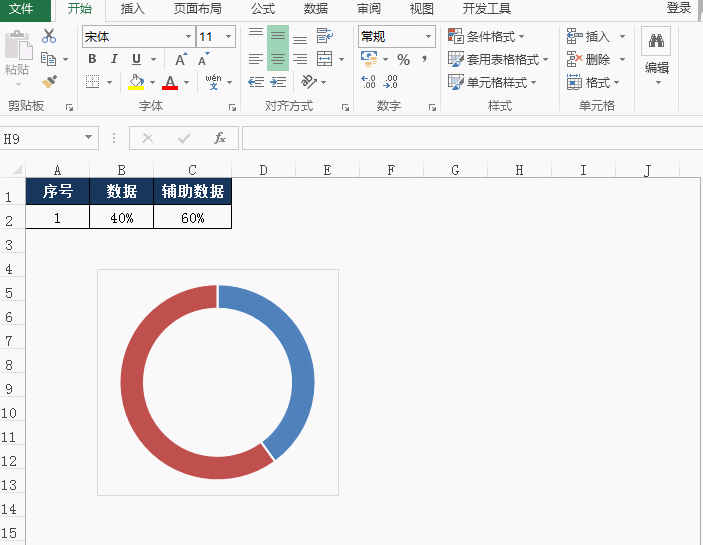Click the 登录 sign-in link
This screenshot has height=545, width=703.
click(678, 8)
